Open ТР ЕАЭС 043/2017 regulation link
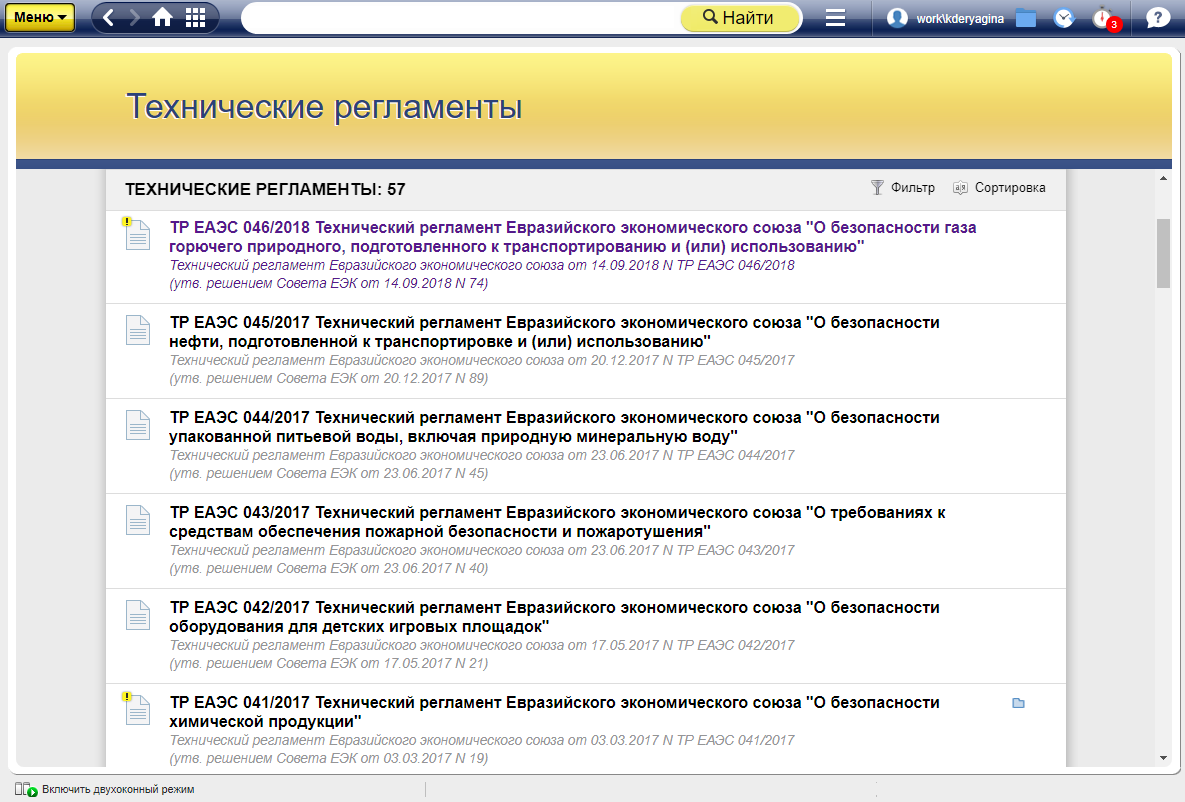This screenshot has height=802, width=1185. [x=558, y=522]
